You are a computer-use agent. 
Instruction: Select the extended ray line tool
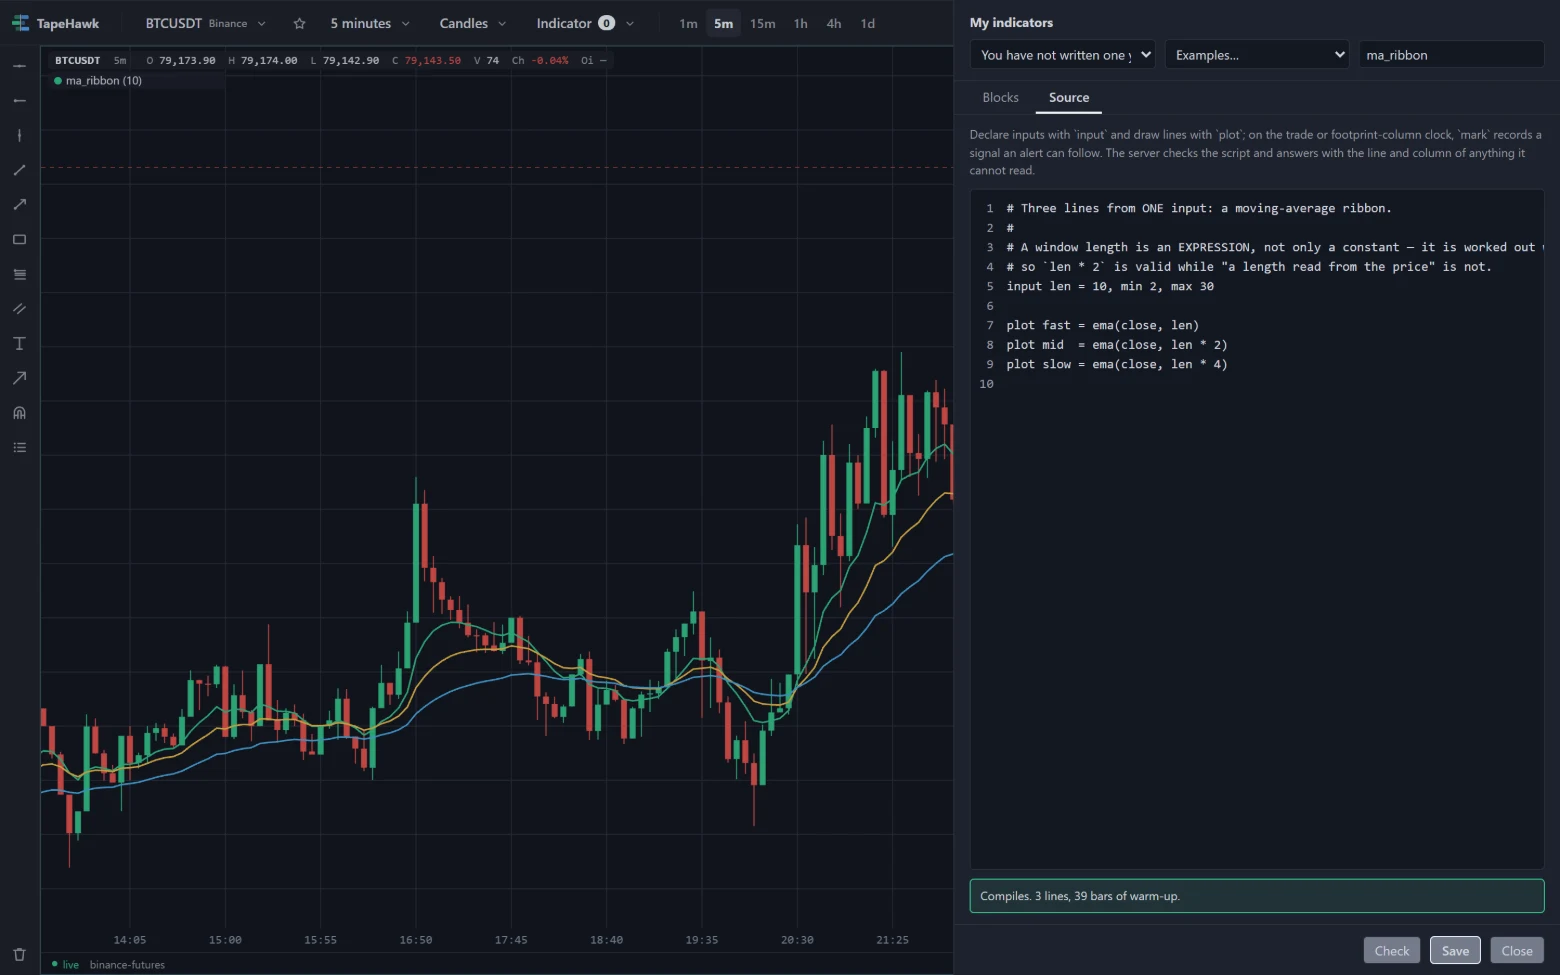19,205
